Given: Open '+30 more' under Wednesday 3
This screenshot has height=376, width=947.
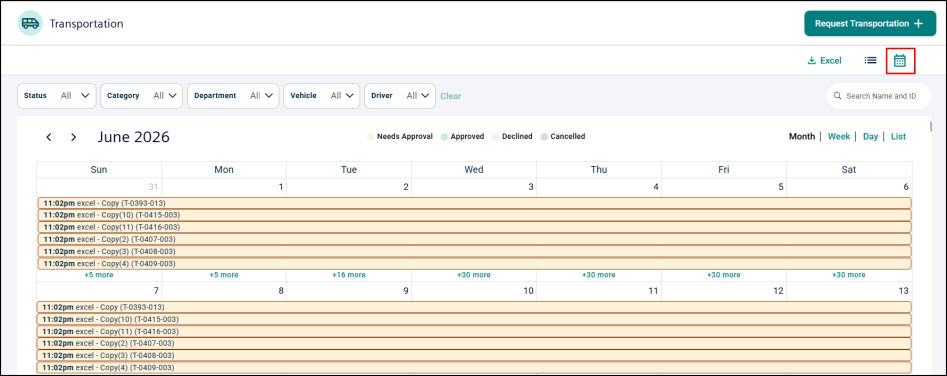Looking at the screenshot, I should click(x=474, y=275).
